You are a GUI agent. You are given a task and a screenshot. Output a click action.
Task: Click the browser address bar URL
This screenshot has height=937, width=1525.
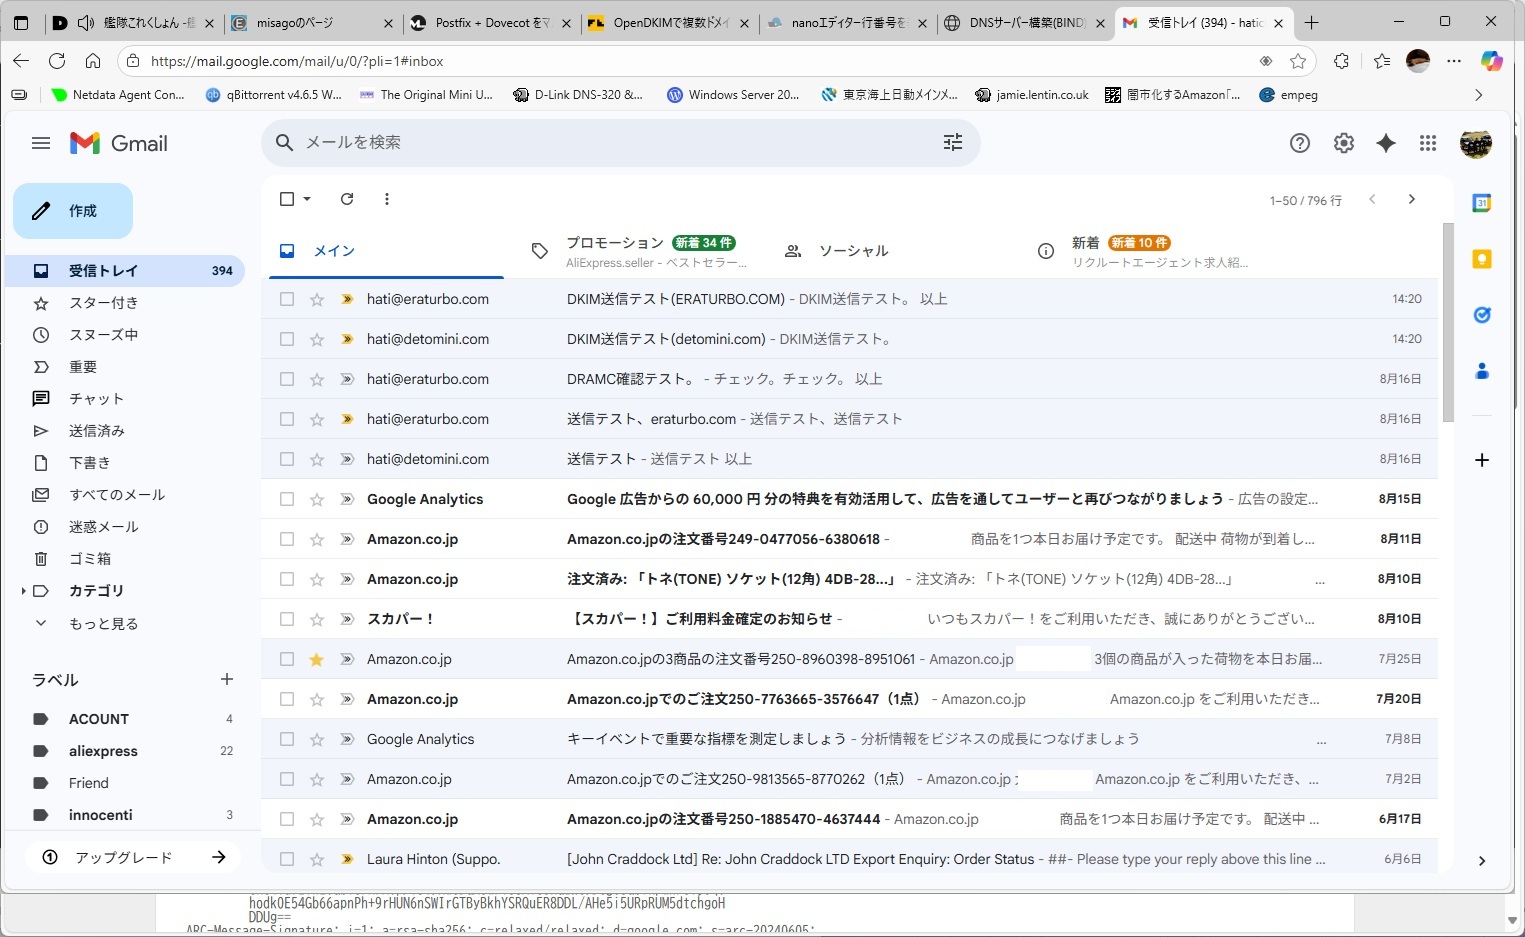[x=297, y=61]
